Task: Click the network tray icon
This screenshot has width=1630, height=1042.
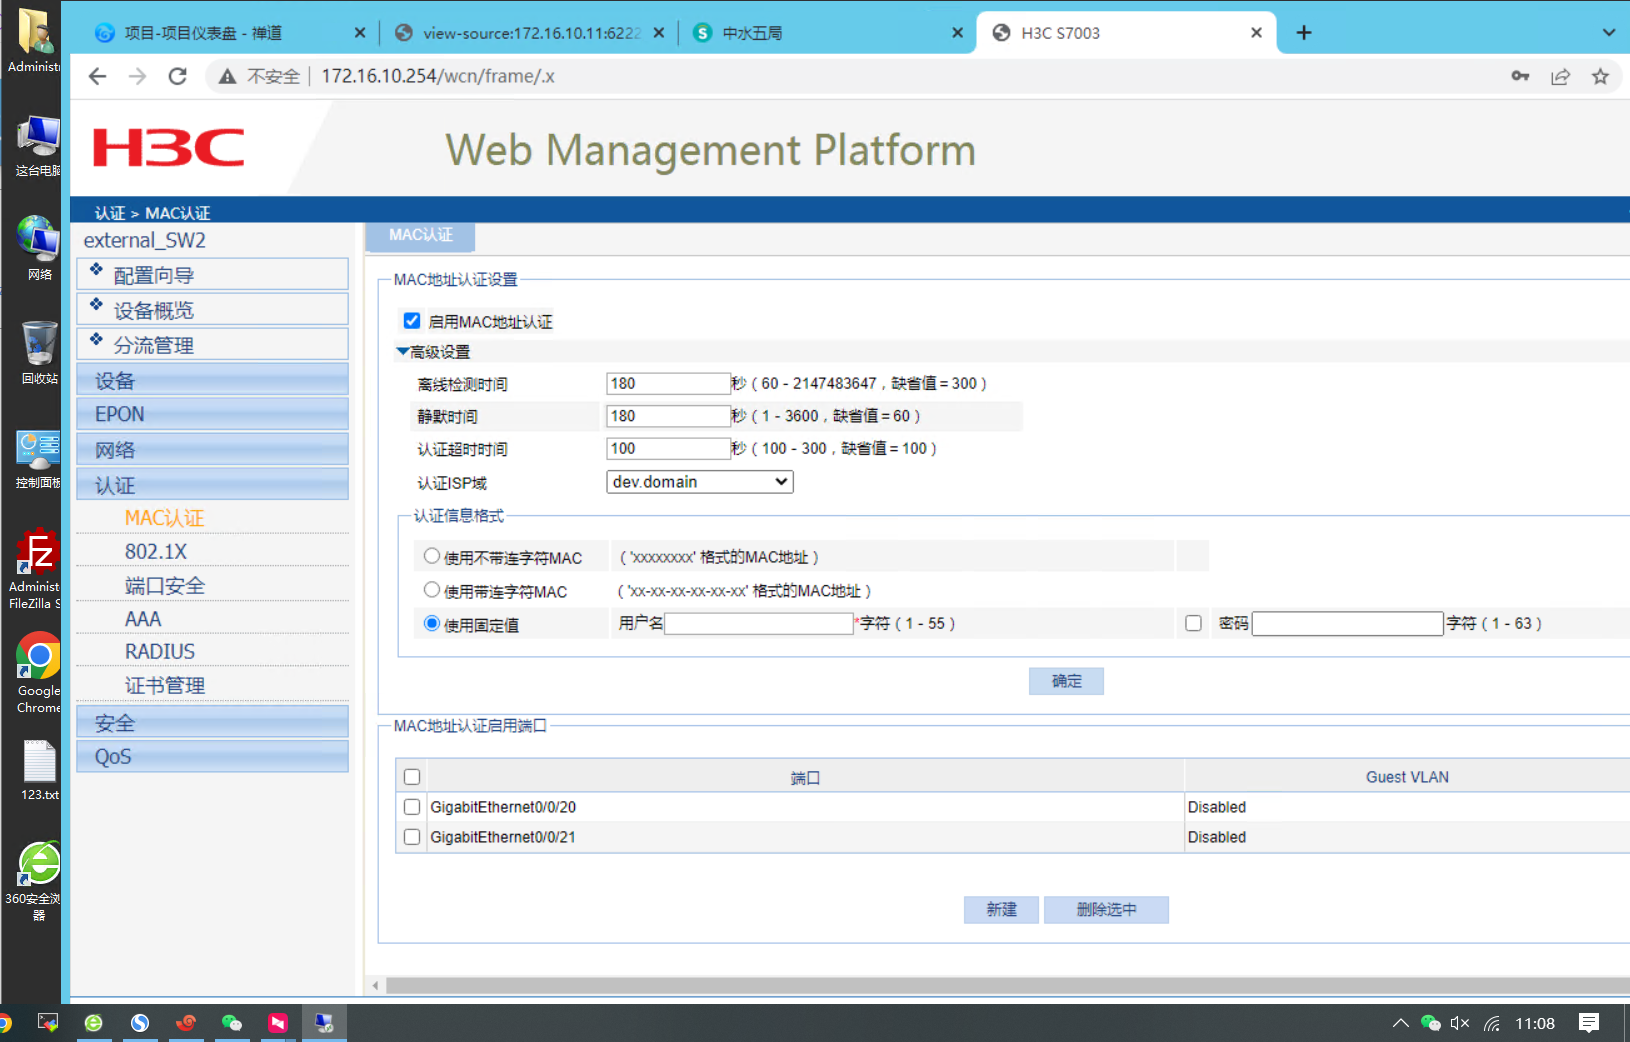Action: 1492,1023
